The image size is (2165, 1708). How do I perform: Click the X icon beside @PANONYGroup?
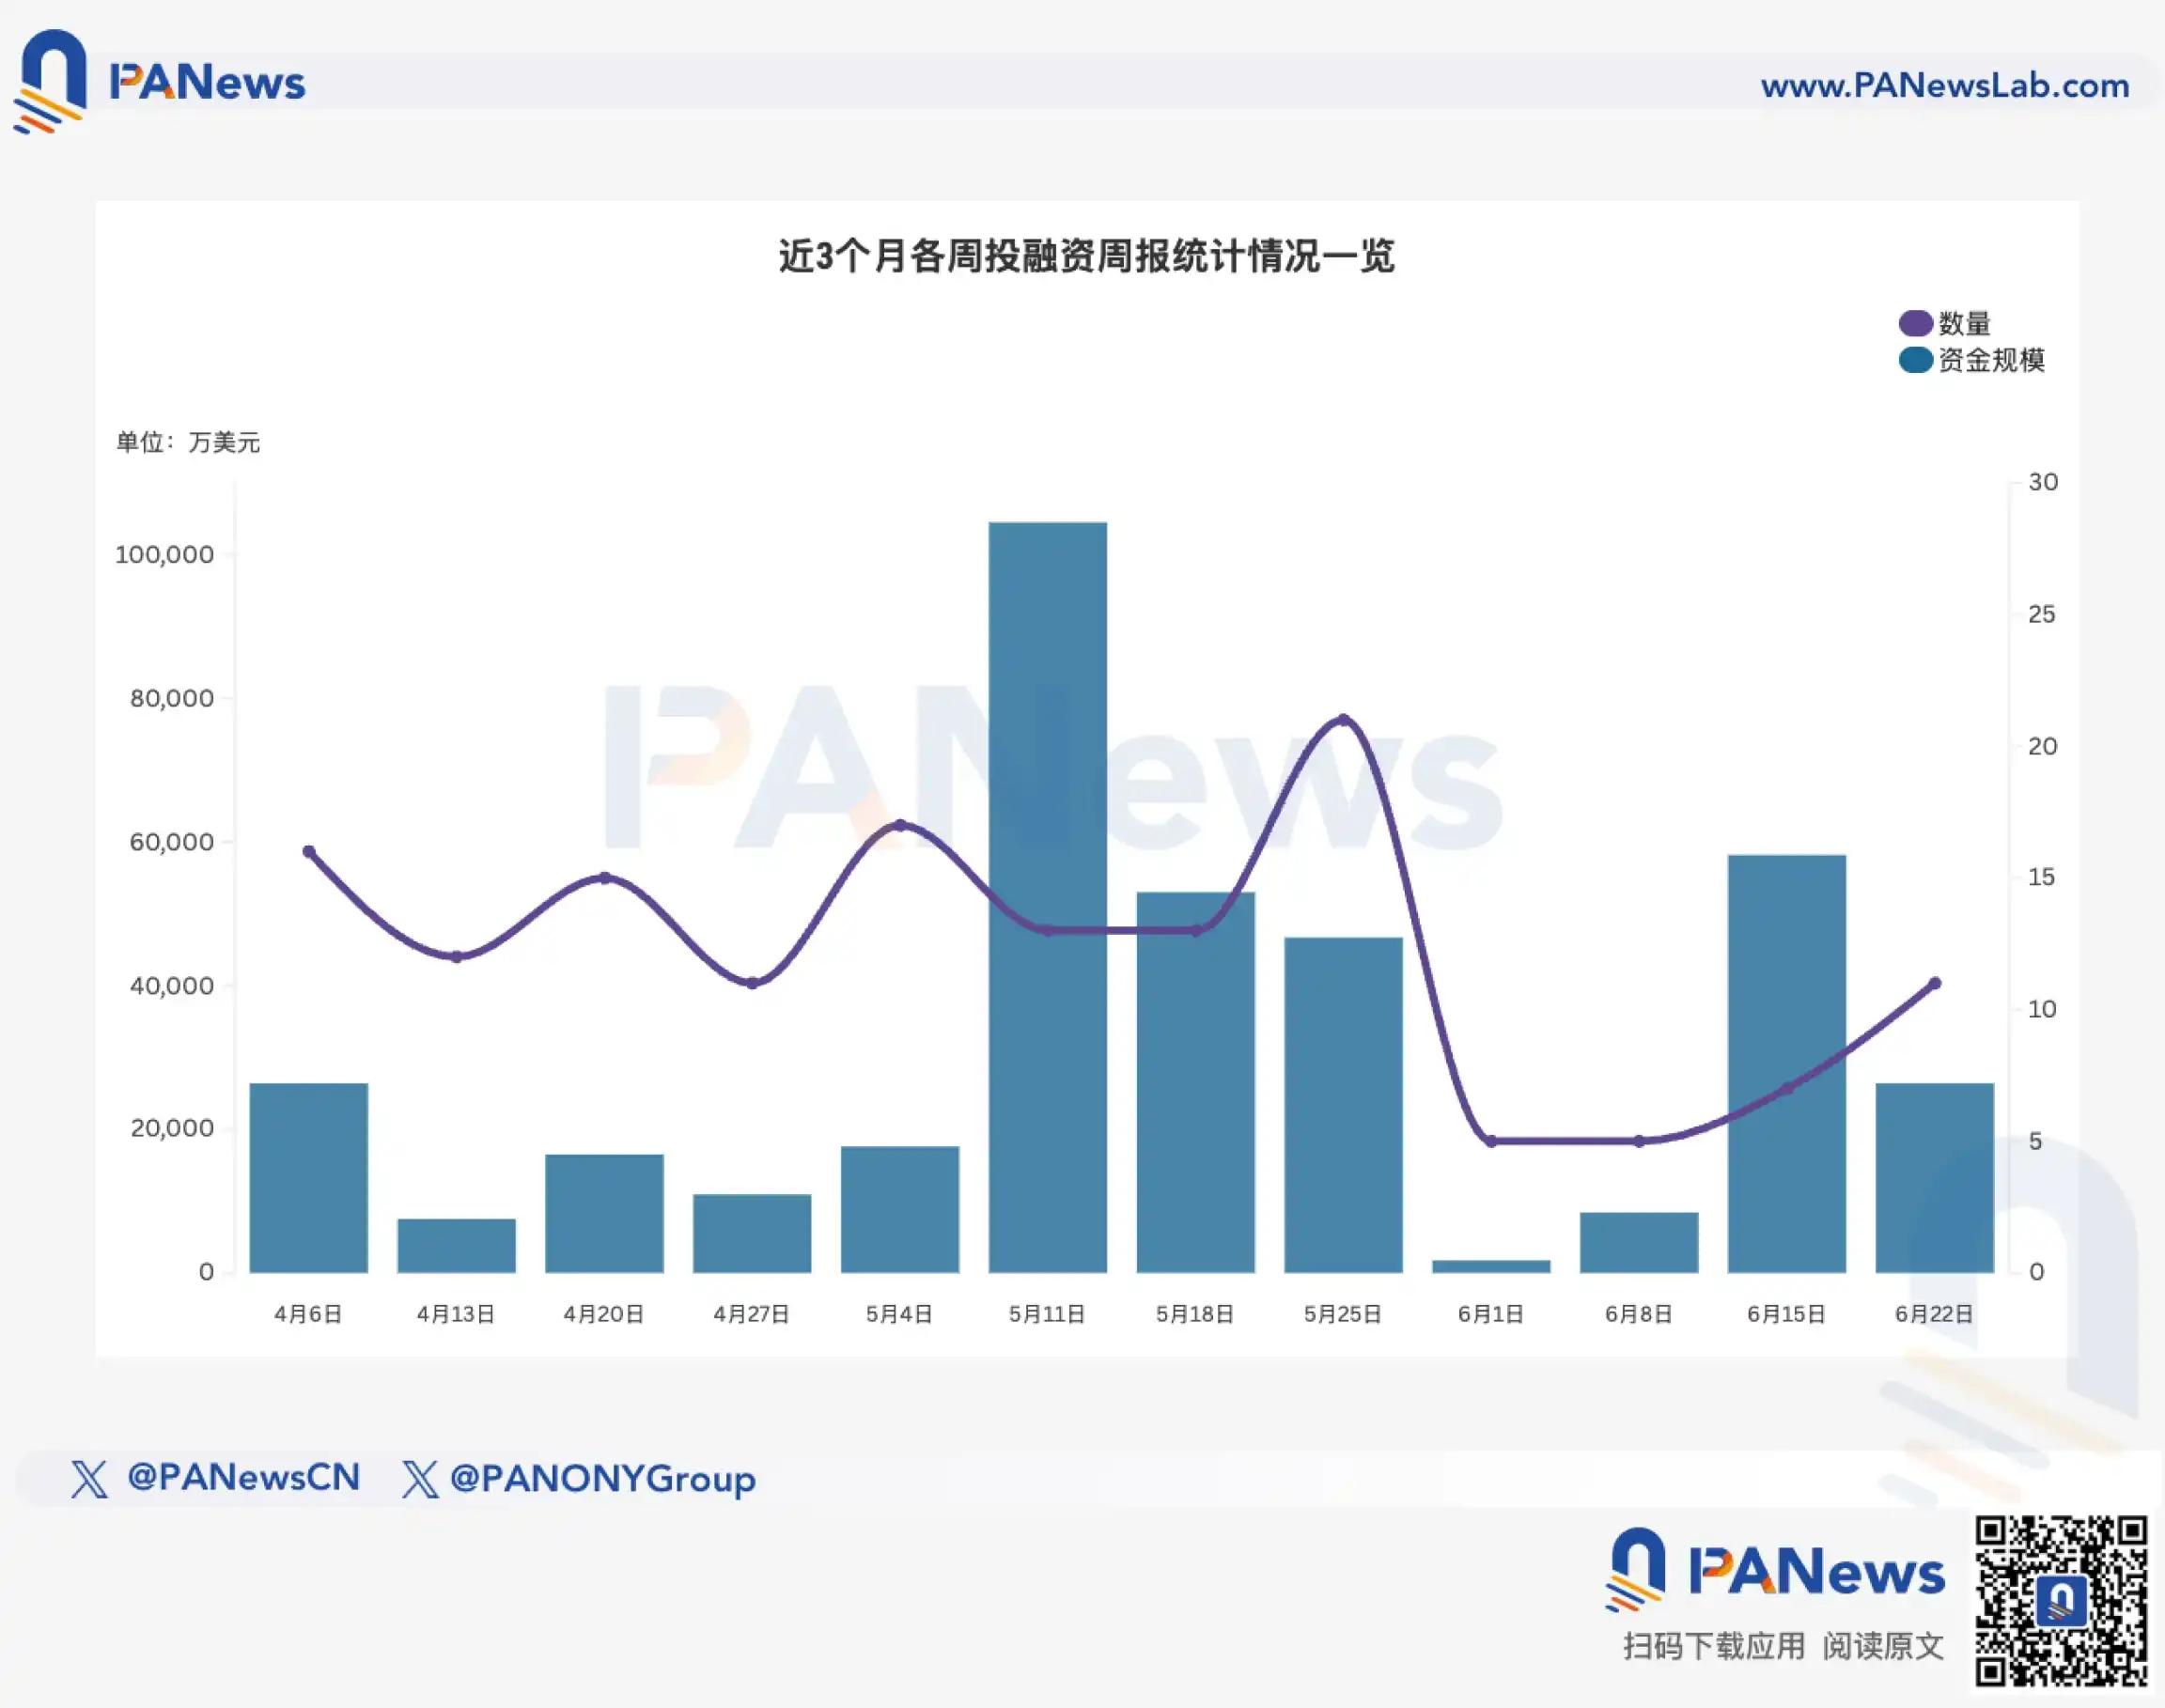420,1478
